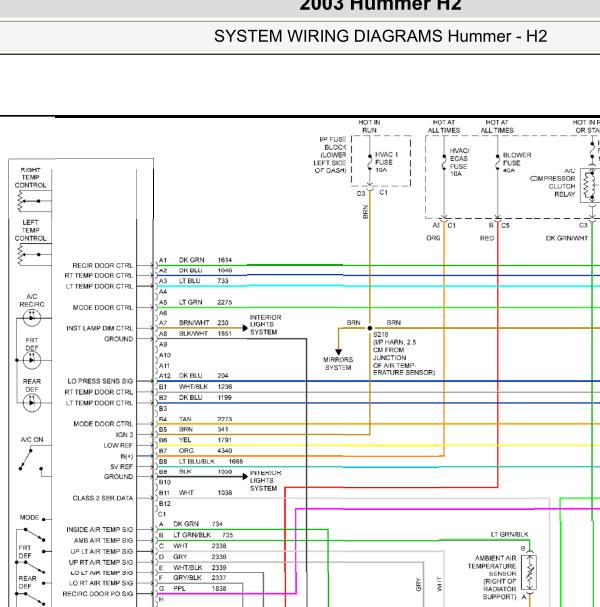
Task: Select the 'UP RT AIR TEMP SIG' label
Action: [x=101, y=562]
